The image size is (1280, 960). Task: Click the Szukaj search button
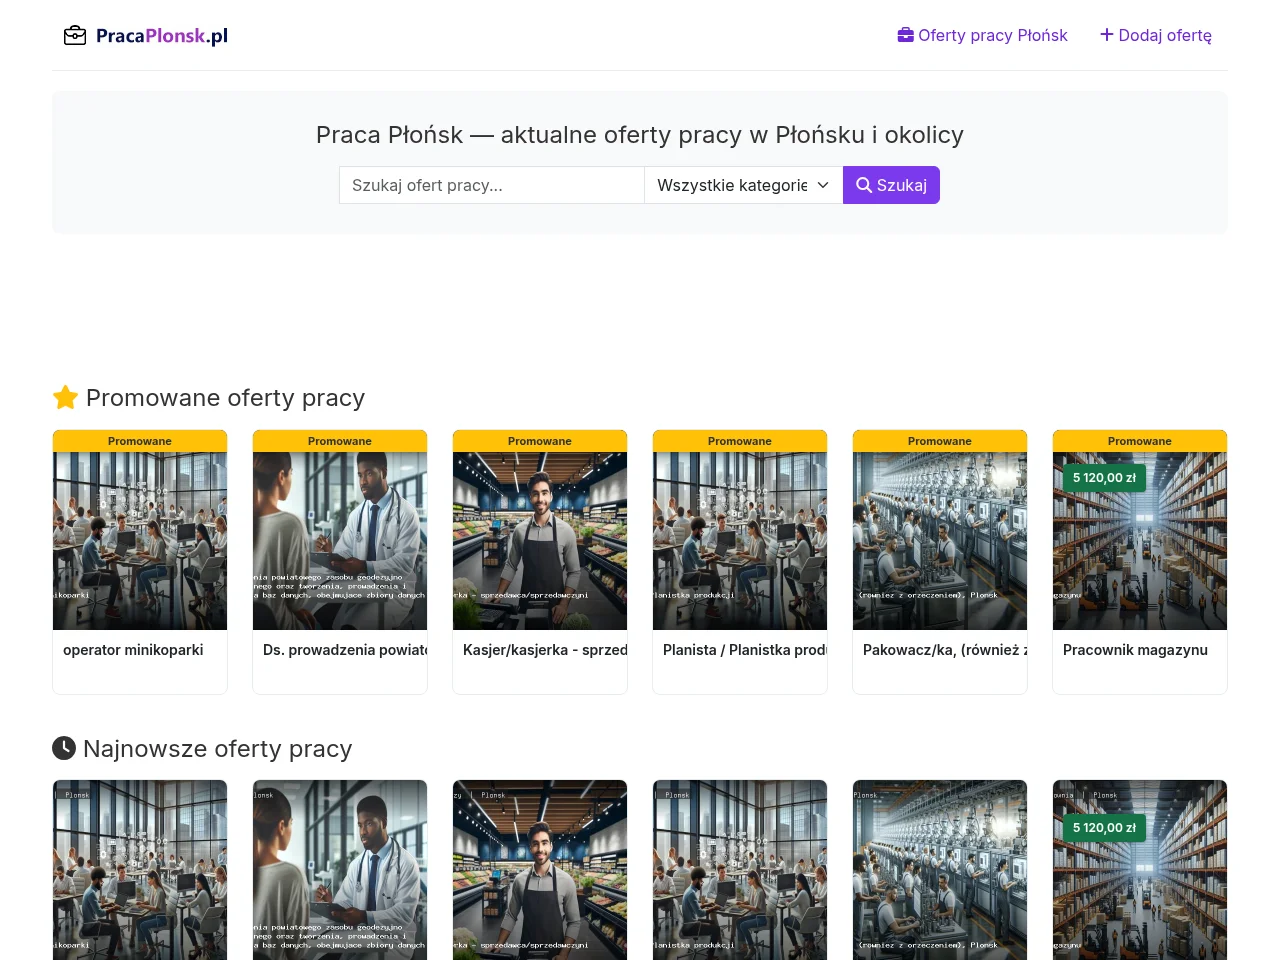891,185
